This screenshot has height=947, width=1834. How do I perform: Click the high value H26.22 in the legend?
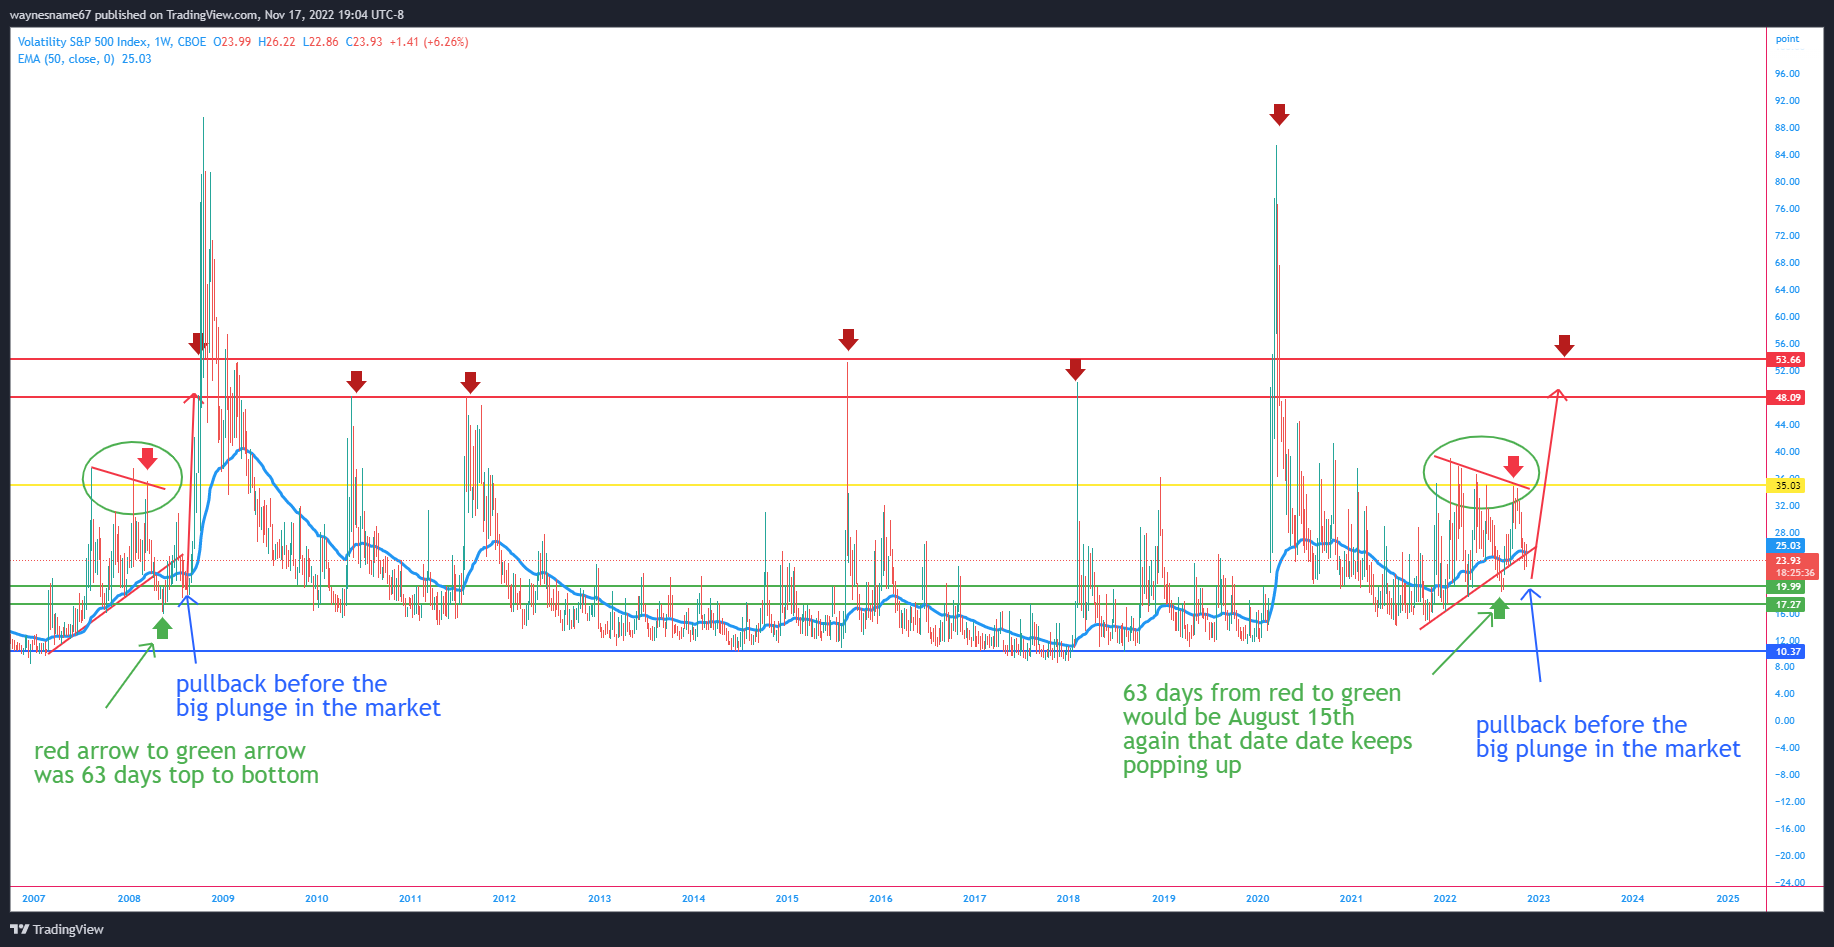click(x=277, y=42)
